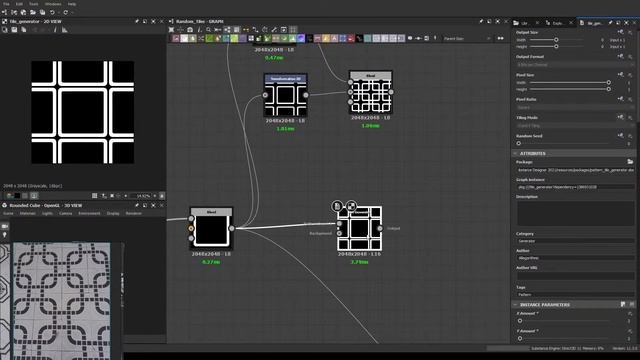Click the double-arrow icon right of Parent Size
640x360 pixels.
[x=500, y=38]
